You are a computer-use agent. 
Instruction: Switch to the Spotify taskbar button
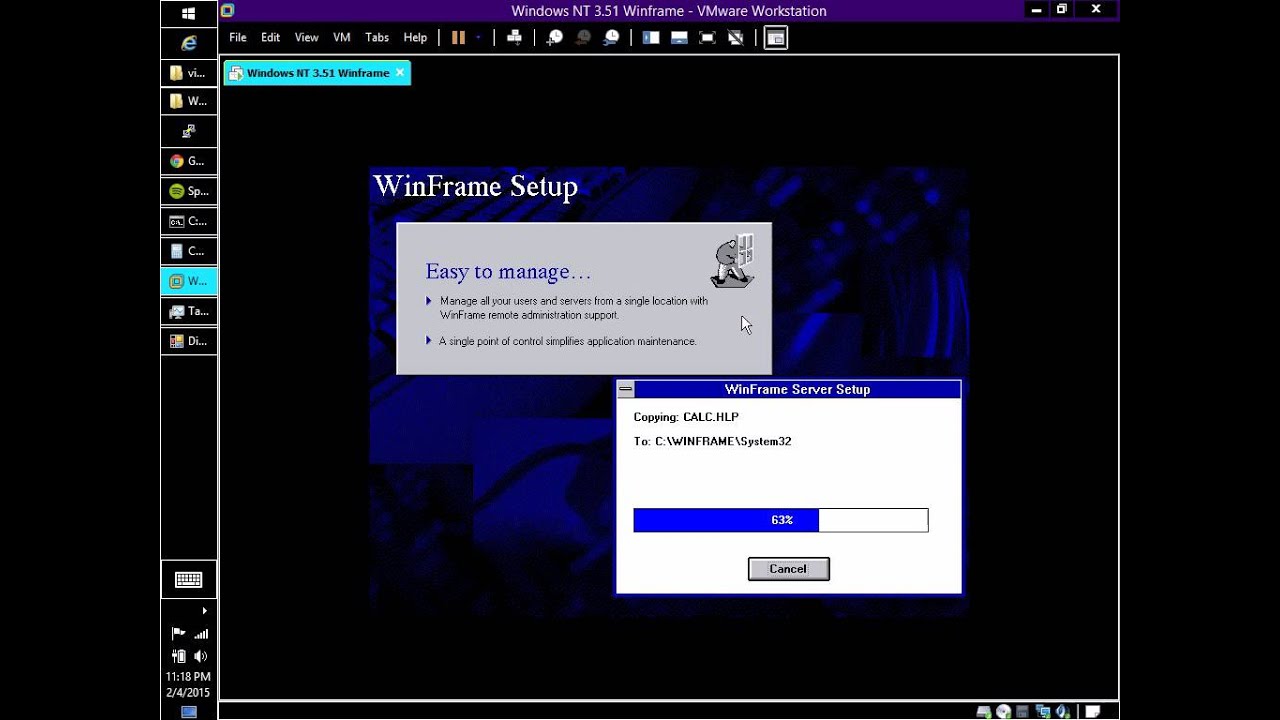(x=188, y=191)
